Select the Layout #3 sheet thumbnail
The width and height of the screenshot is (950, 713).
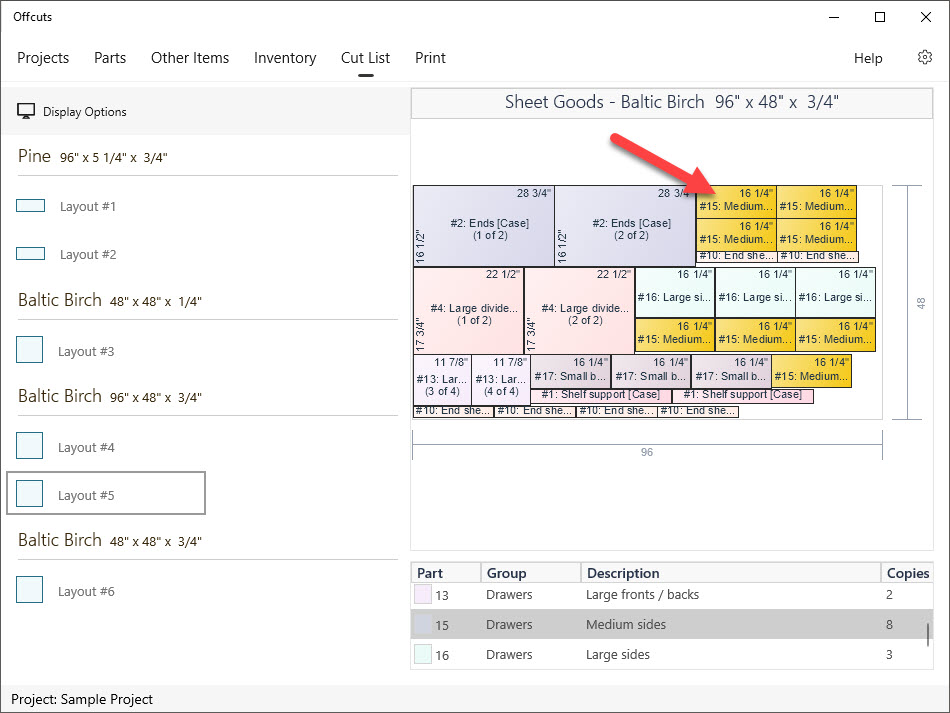(x=29, y=350)
